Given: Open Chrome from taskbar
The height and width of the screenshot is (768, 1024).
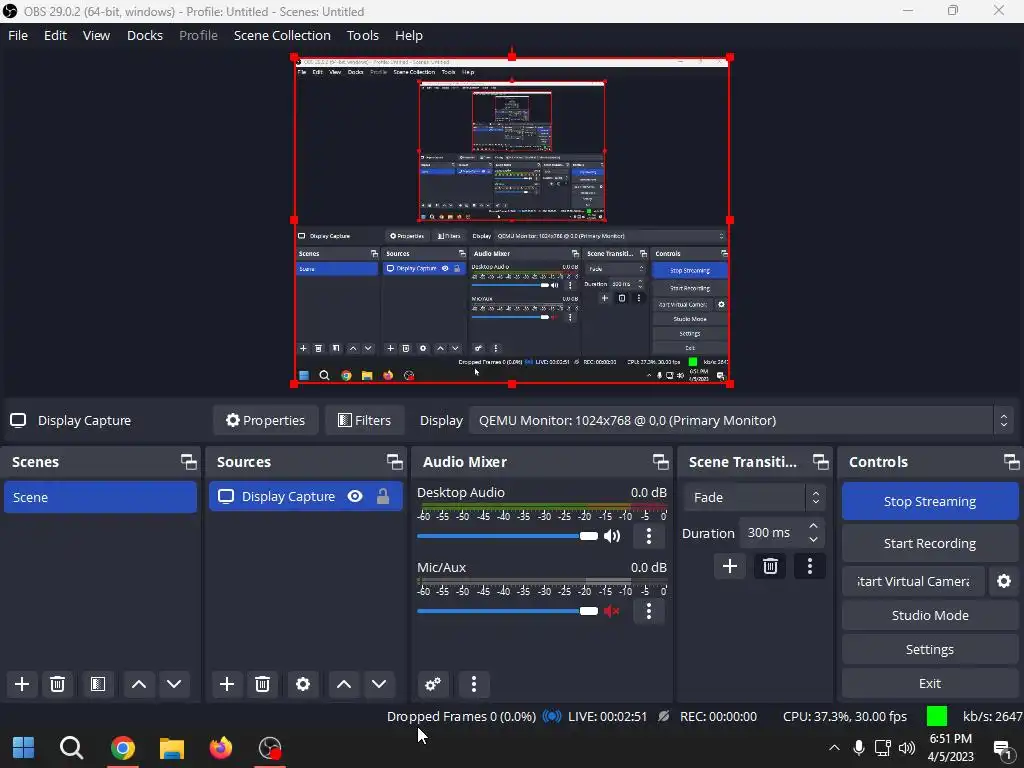Looking at the screenshot, I should pyautogui.click(x=123, y=748).
